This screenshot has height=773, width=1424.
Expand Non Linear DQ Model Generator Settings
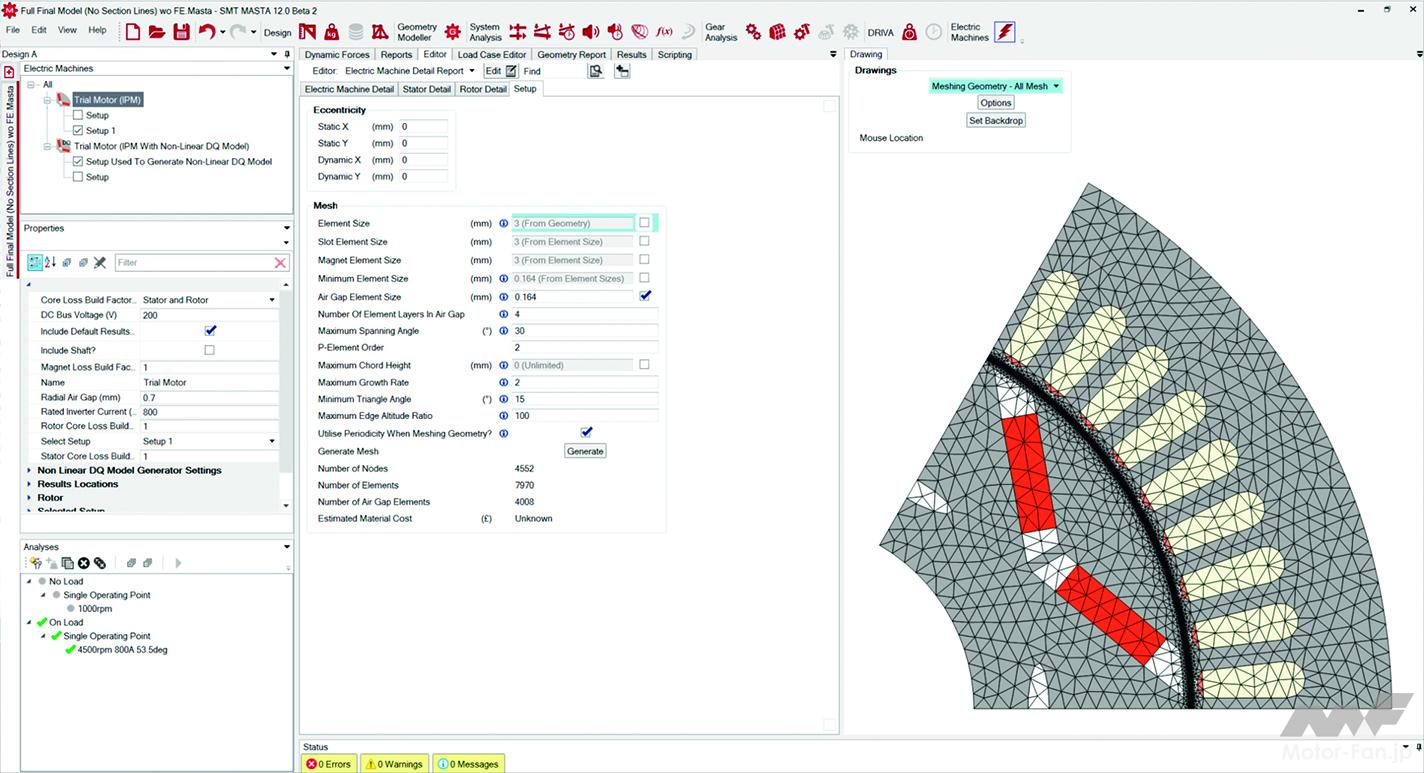29,470
